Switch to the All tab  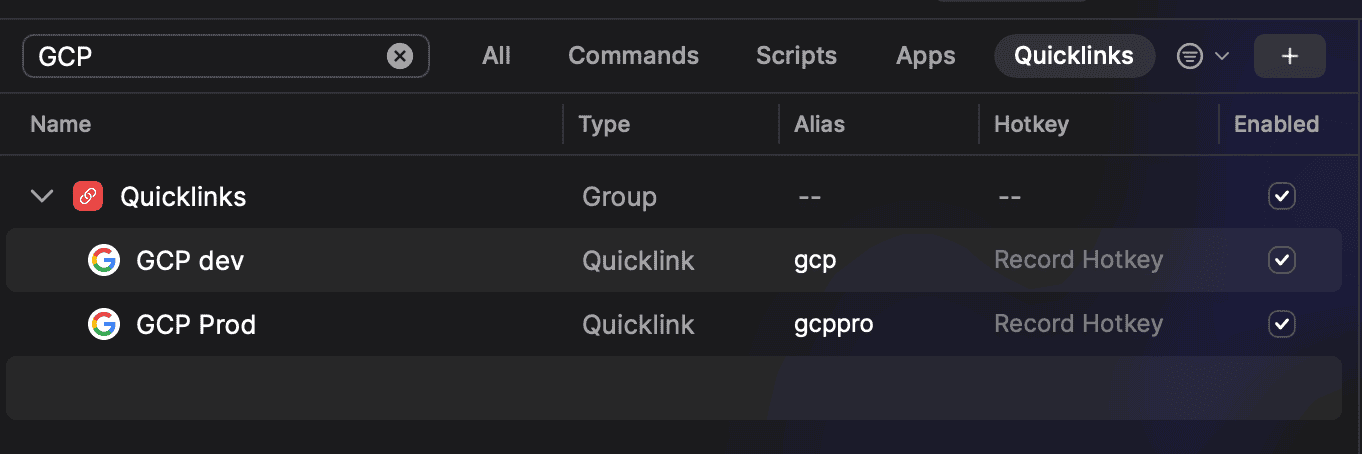point(496,56)
